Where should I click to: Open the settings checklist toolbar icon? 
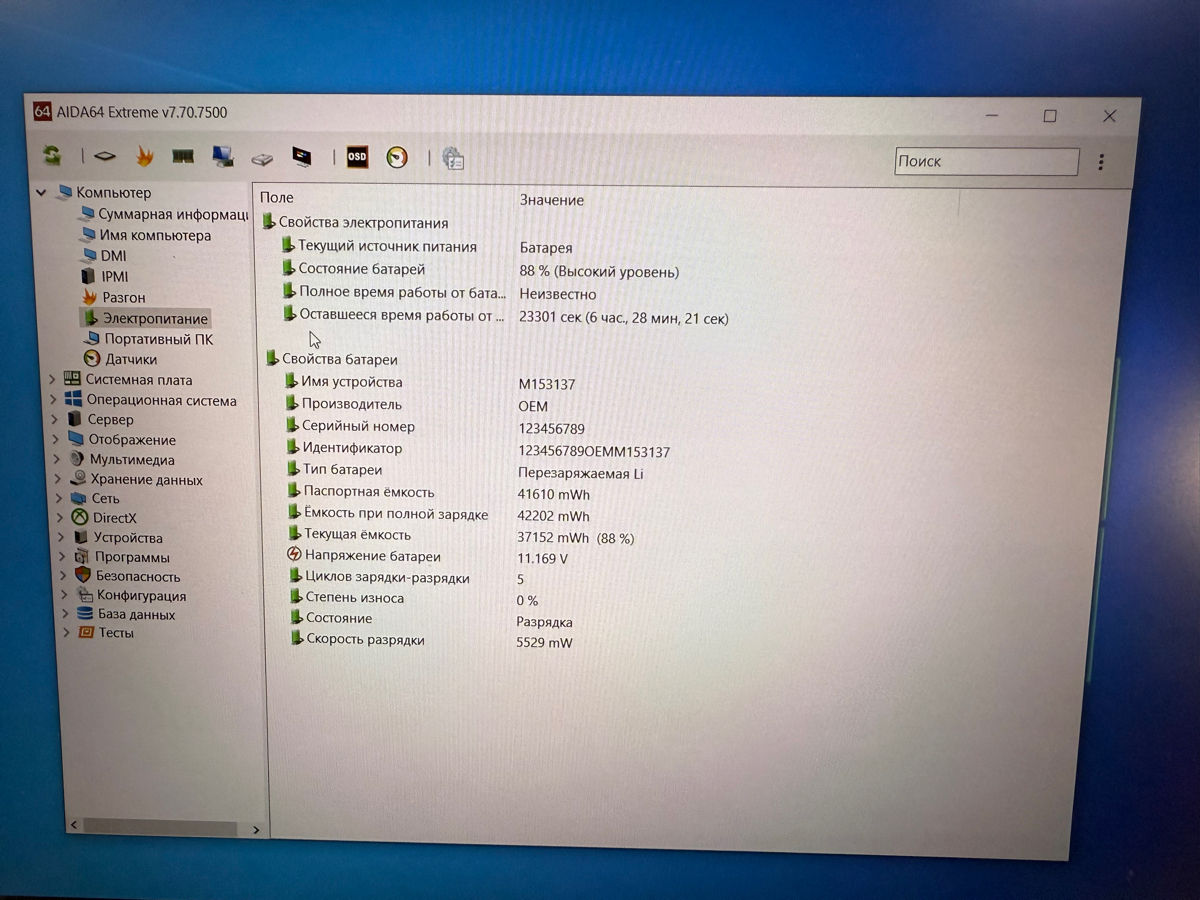[x=454, y=159]
